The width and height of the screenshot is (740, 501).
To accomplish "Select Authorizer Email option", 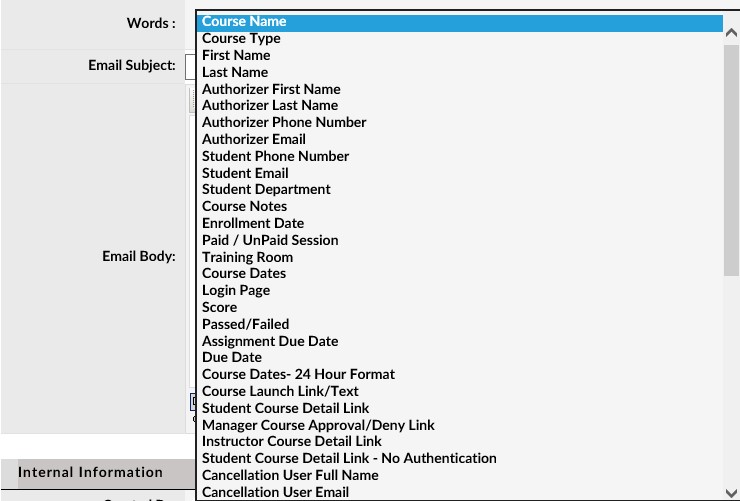I will [459, 140].
